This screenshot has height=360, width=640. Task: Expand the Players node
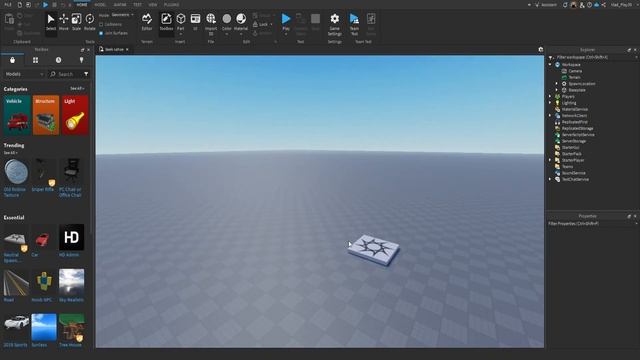pyautogui.click(x=550, y=97)
